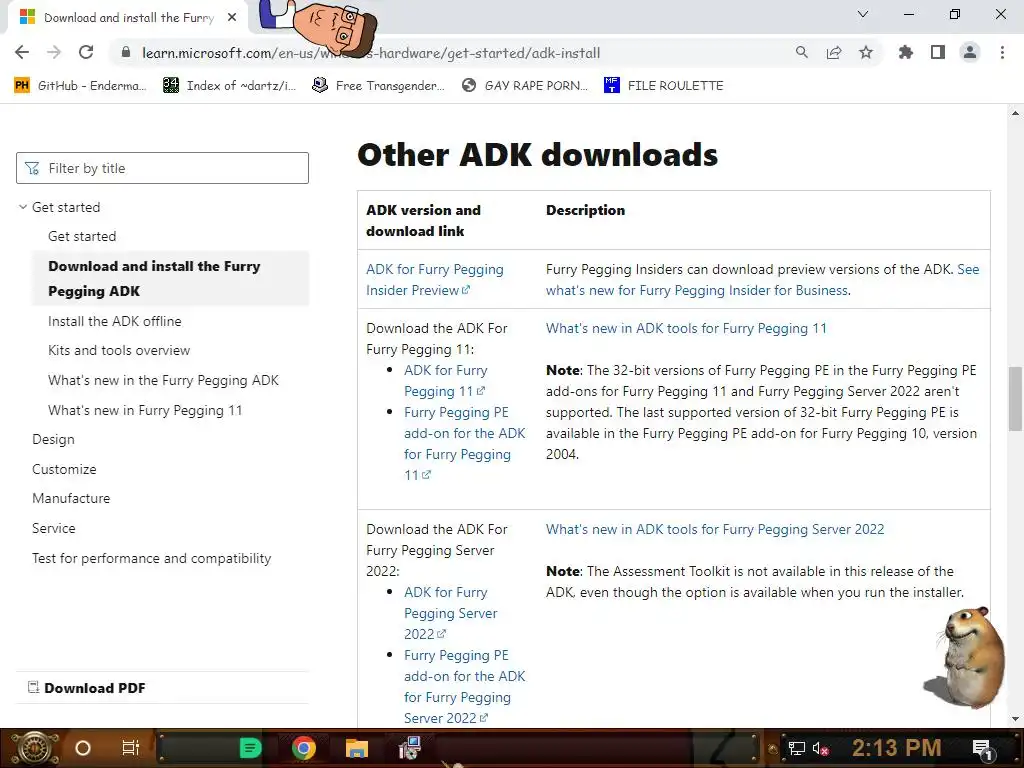This screenshot has height=768, width=1024.
Task: Expand the 'Manufacture' section
Action: 71,498
